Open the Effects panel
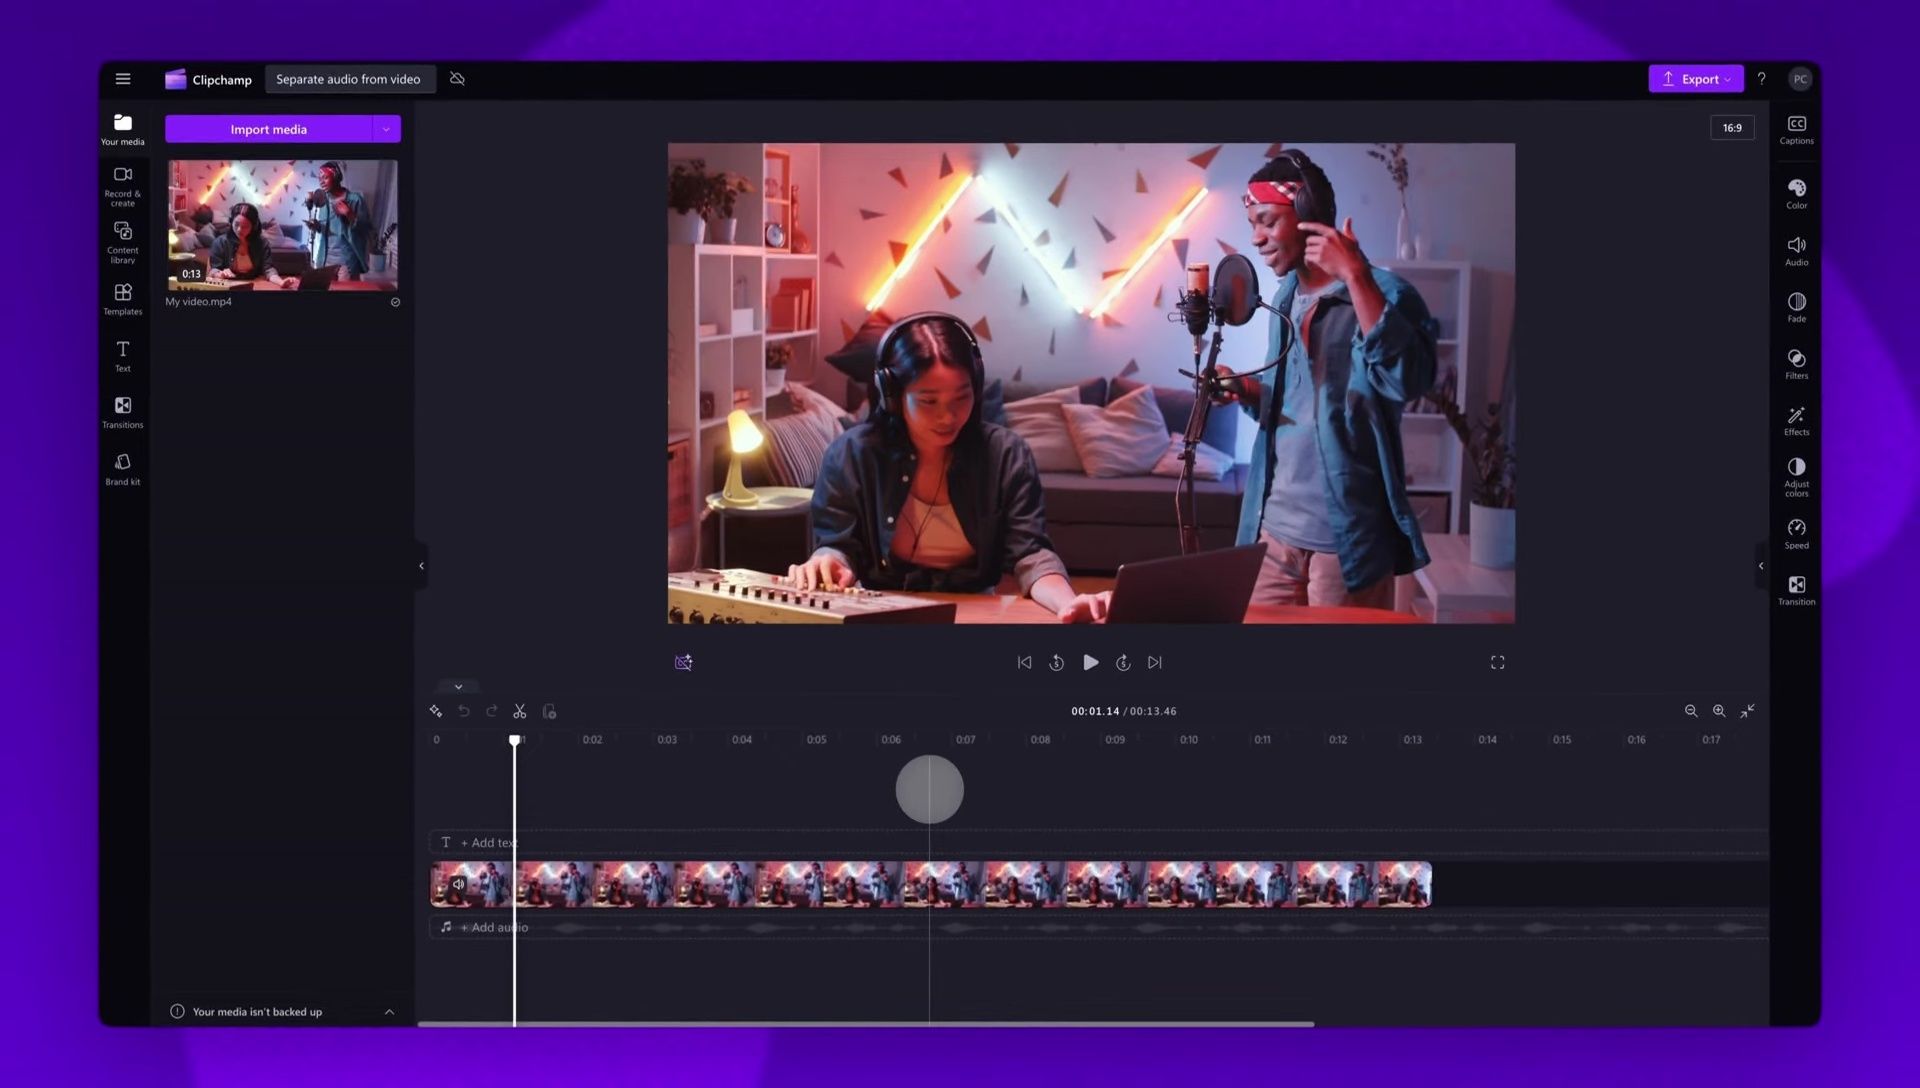Screen dimensions: 1920x1088 pyautogui.click(x=1797, y=421)
